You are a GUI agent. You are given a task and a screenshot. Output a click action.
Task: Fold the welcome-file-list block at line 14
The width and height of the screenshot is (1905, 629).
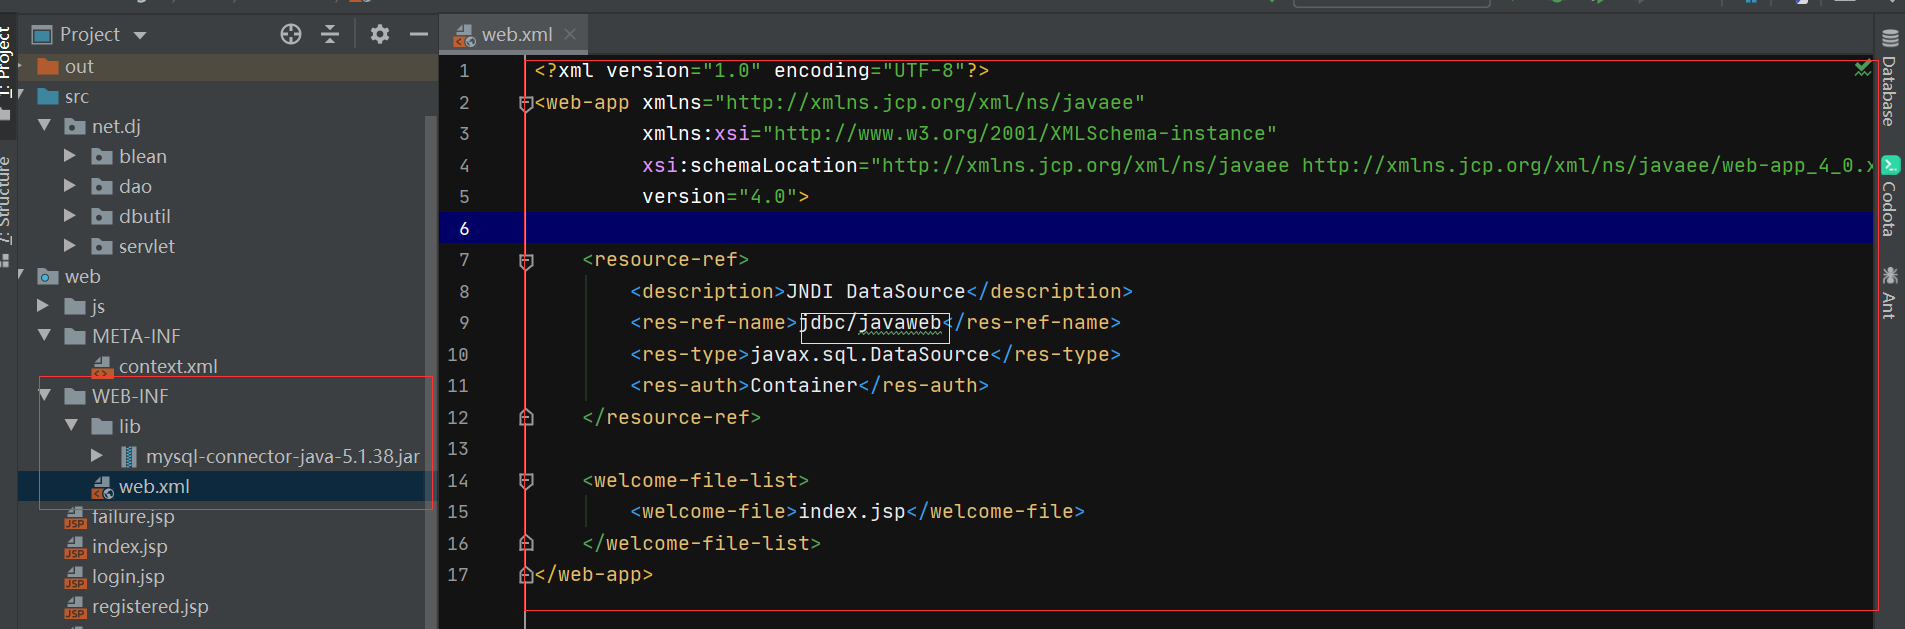[526, 481]
